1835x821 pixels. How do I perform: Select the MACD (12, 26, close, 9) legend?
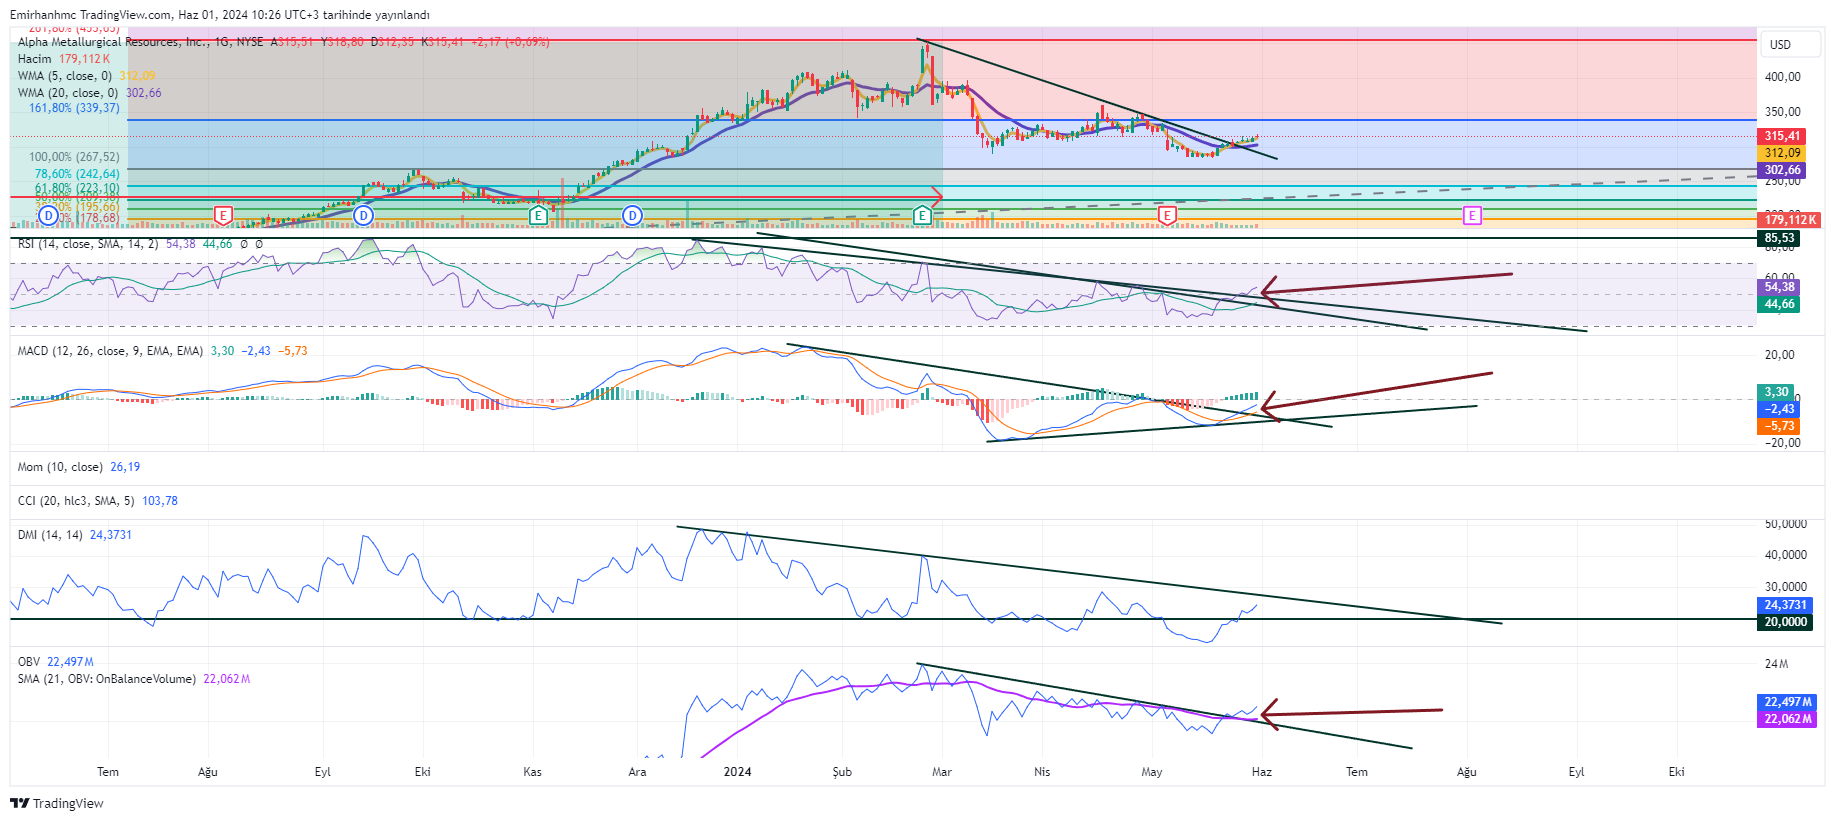click(x=110, y=351)
